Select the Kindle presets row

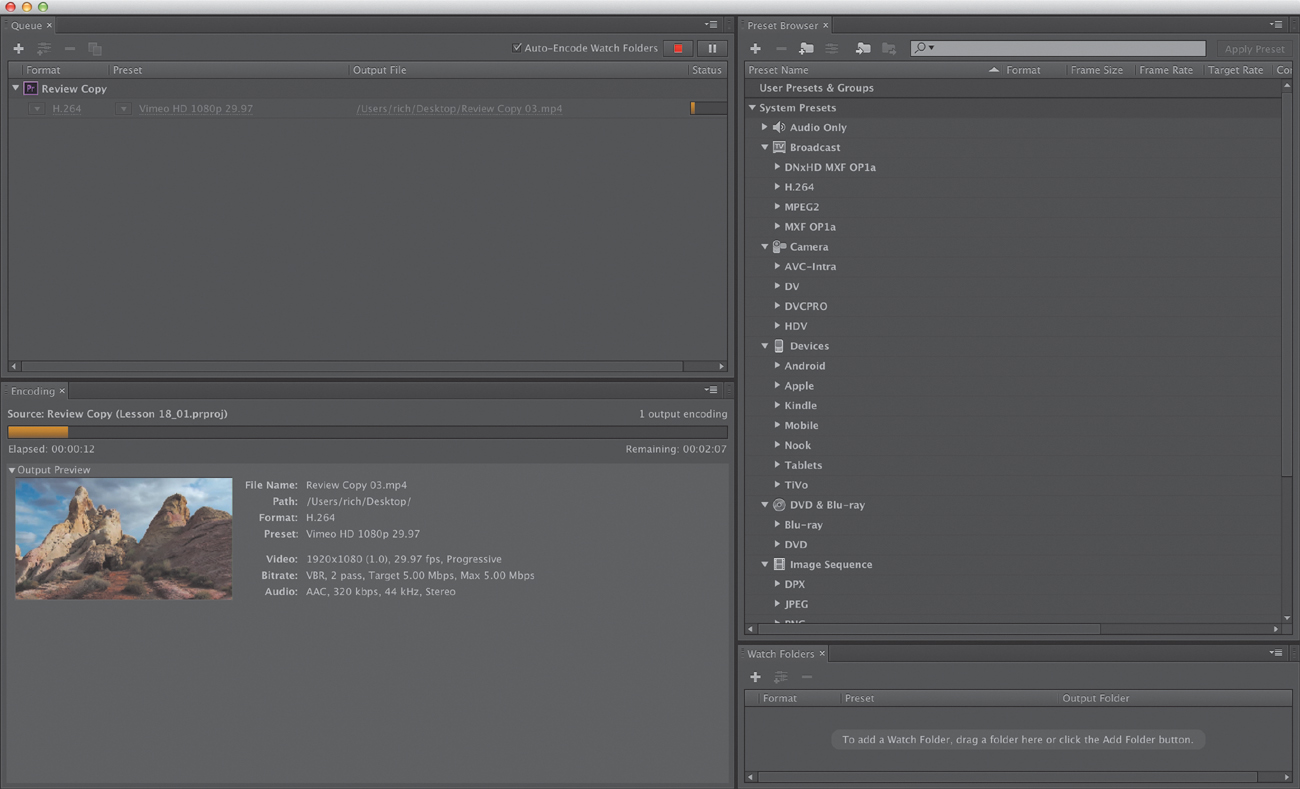point(1014,405)
